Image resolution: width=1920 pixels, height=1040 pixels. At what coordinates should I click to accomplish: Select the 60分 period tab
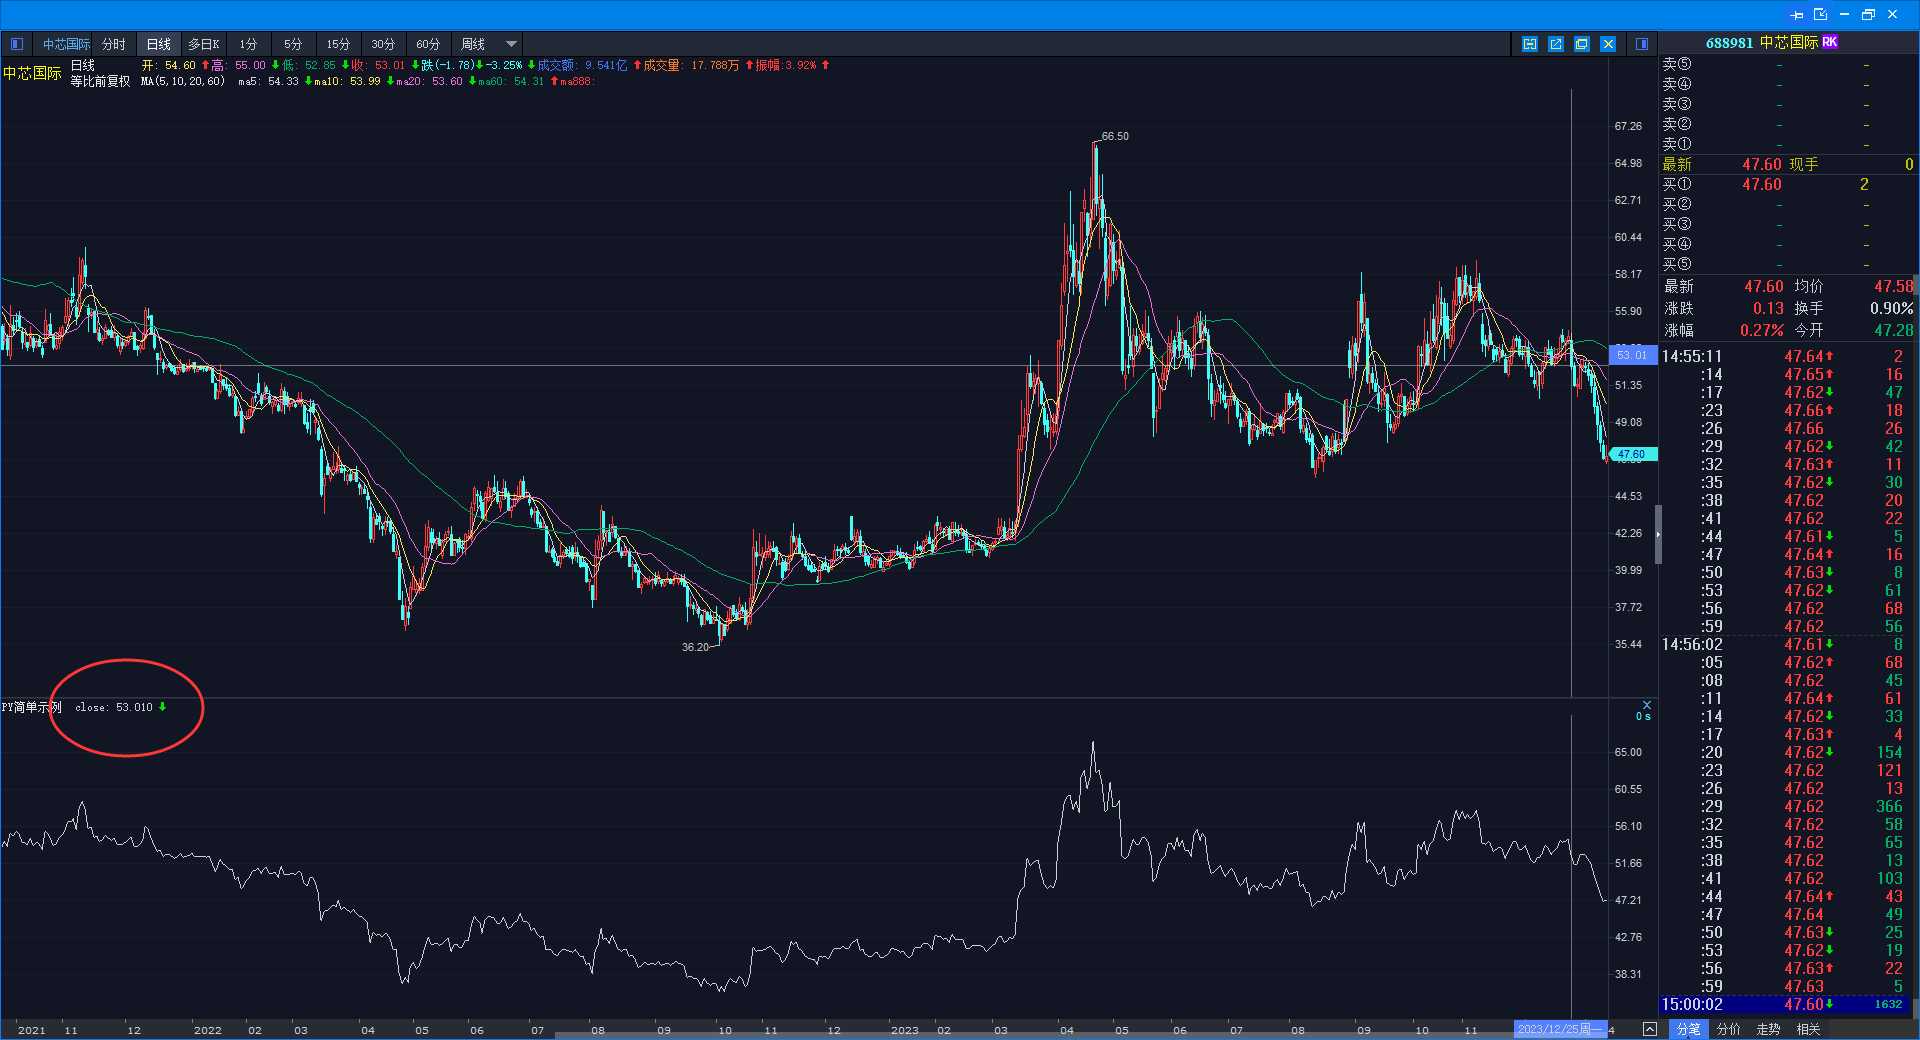click(428, 44)
